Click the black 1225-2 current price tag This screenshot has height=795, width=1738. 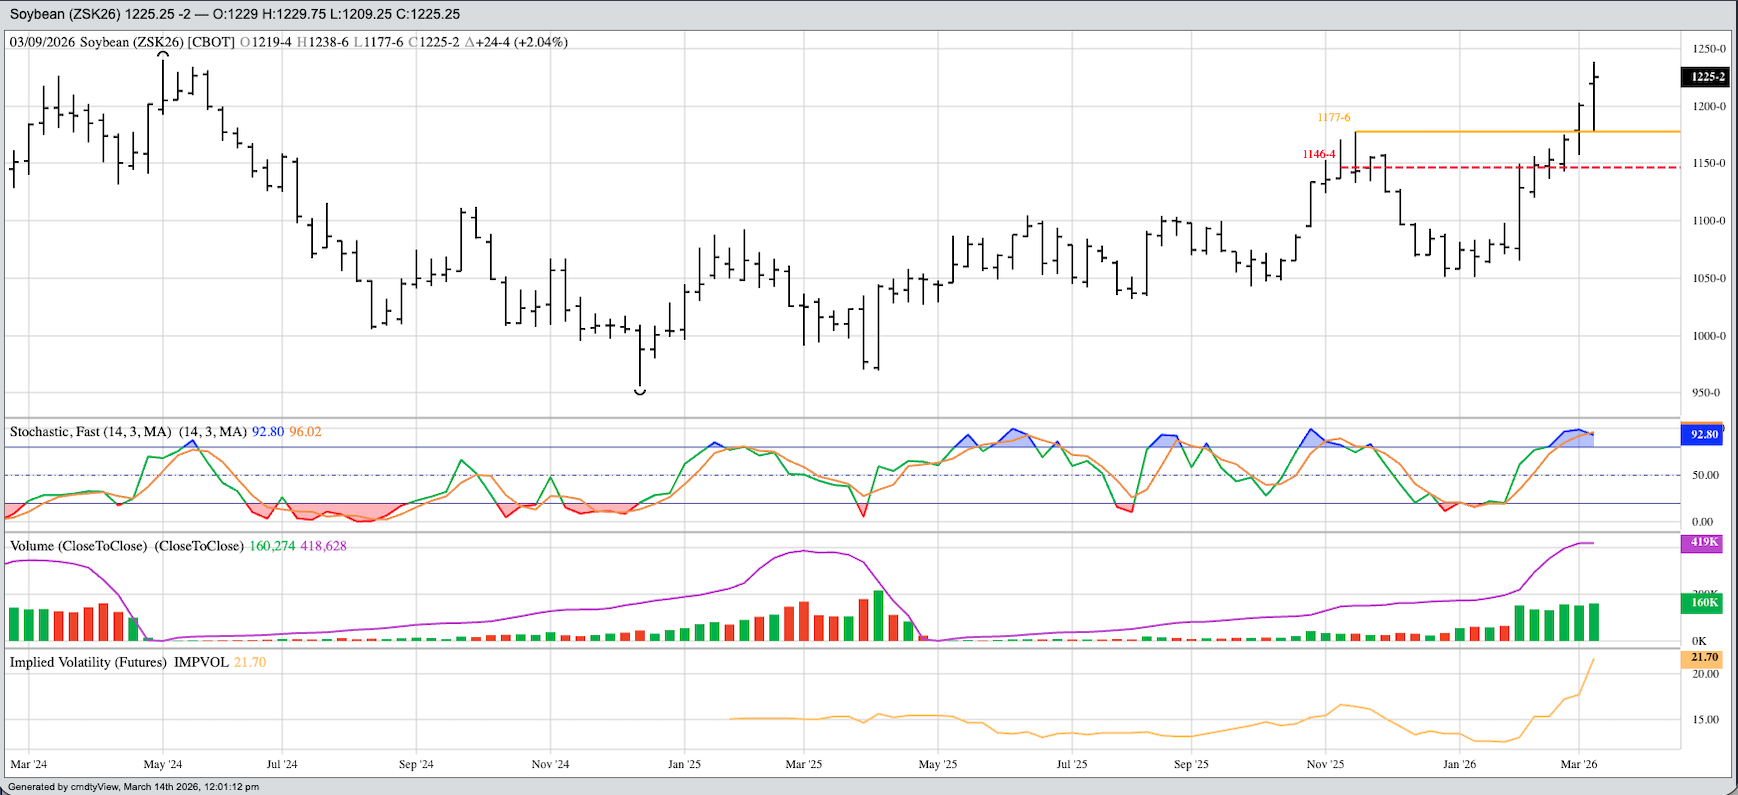[1707, 77]
